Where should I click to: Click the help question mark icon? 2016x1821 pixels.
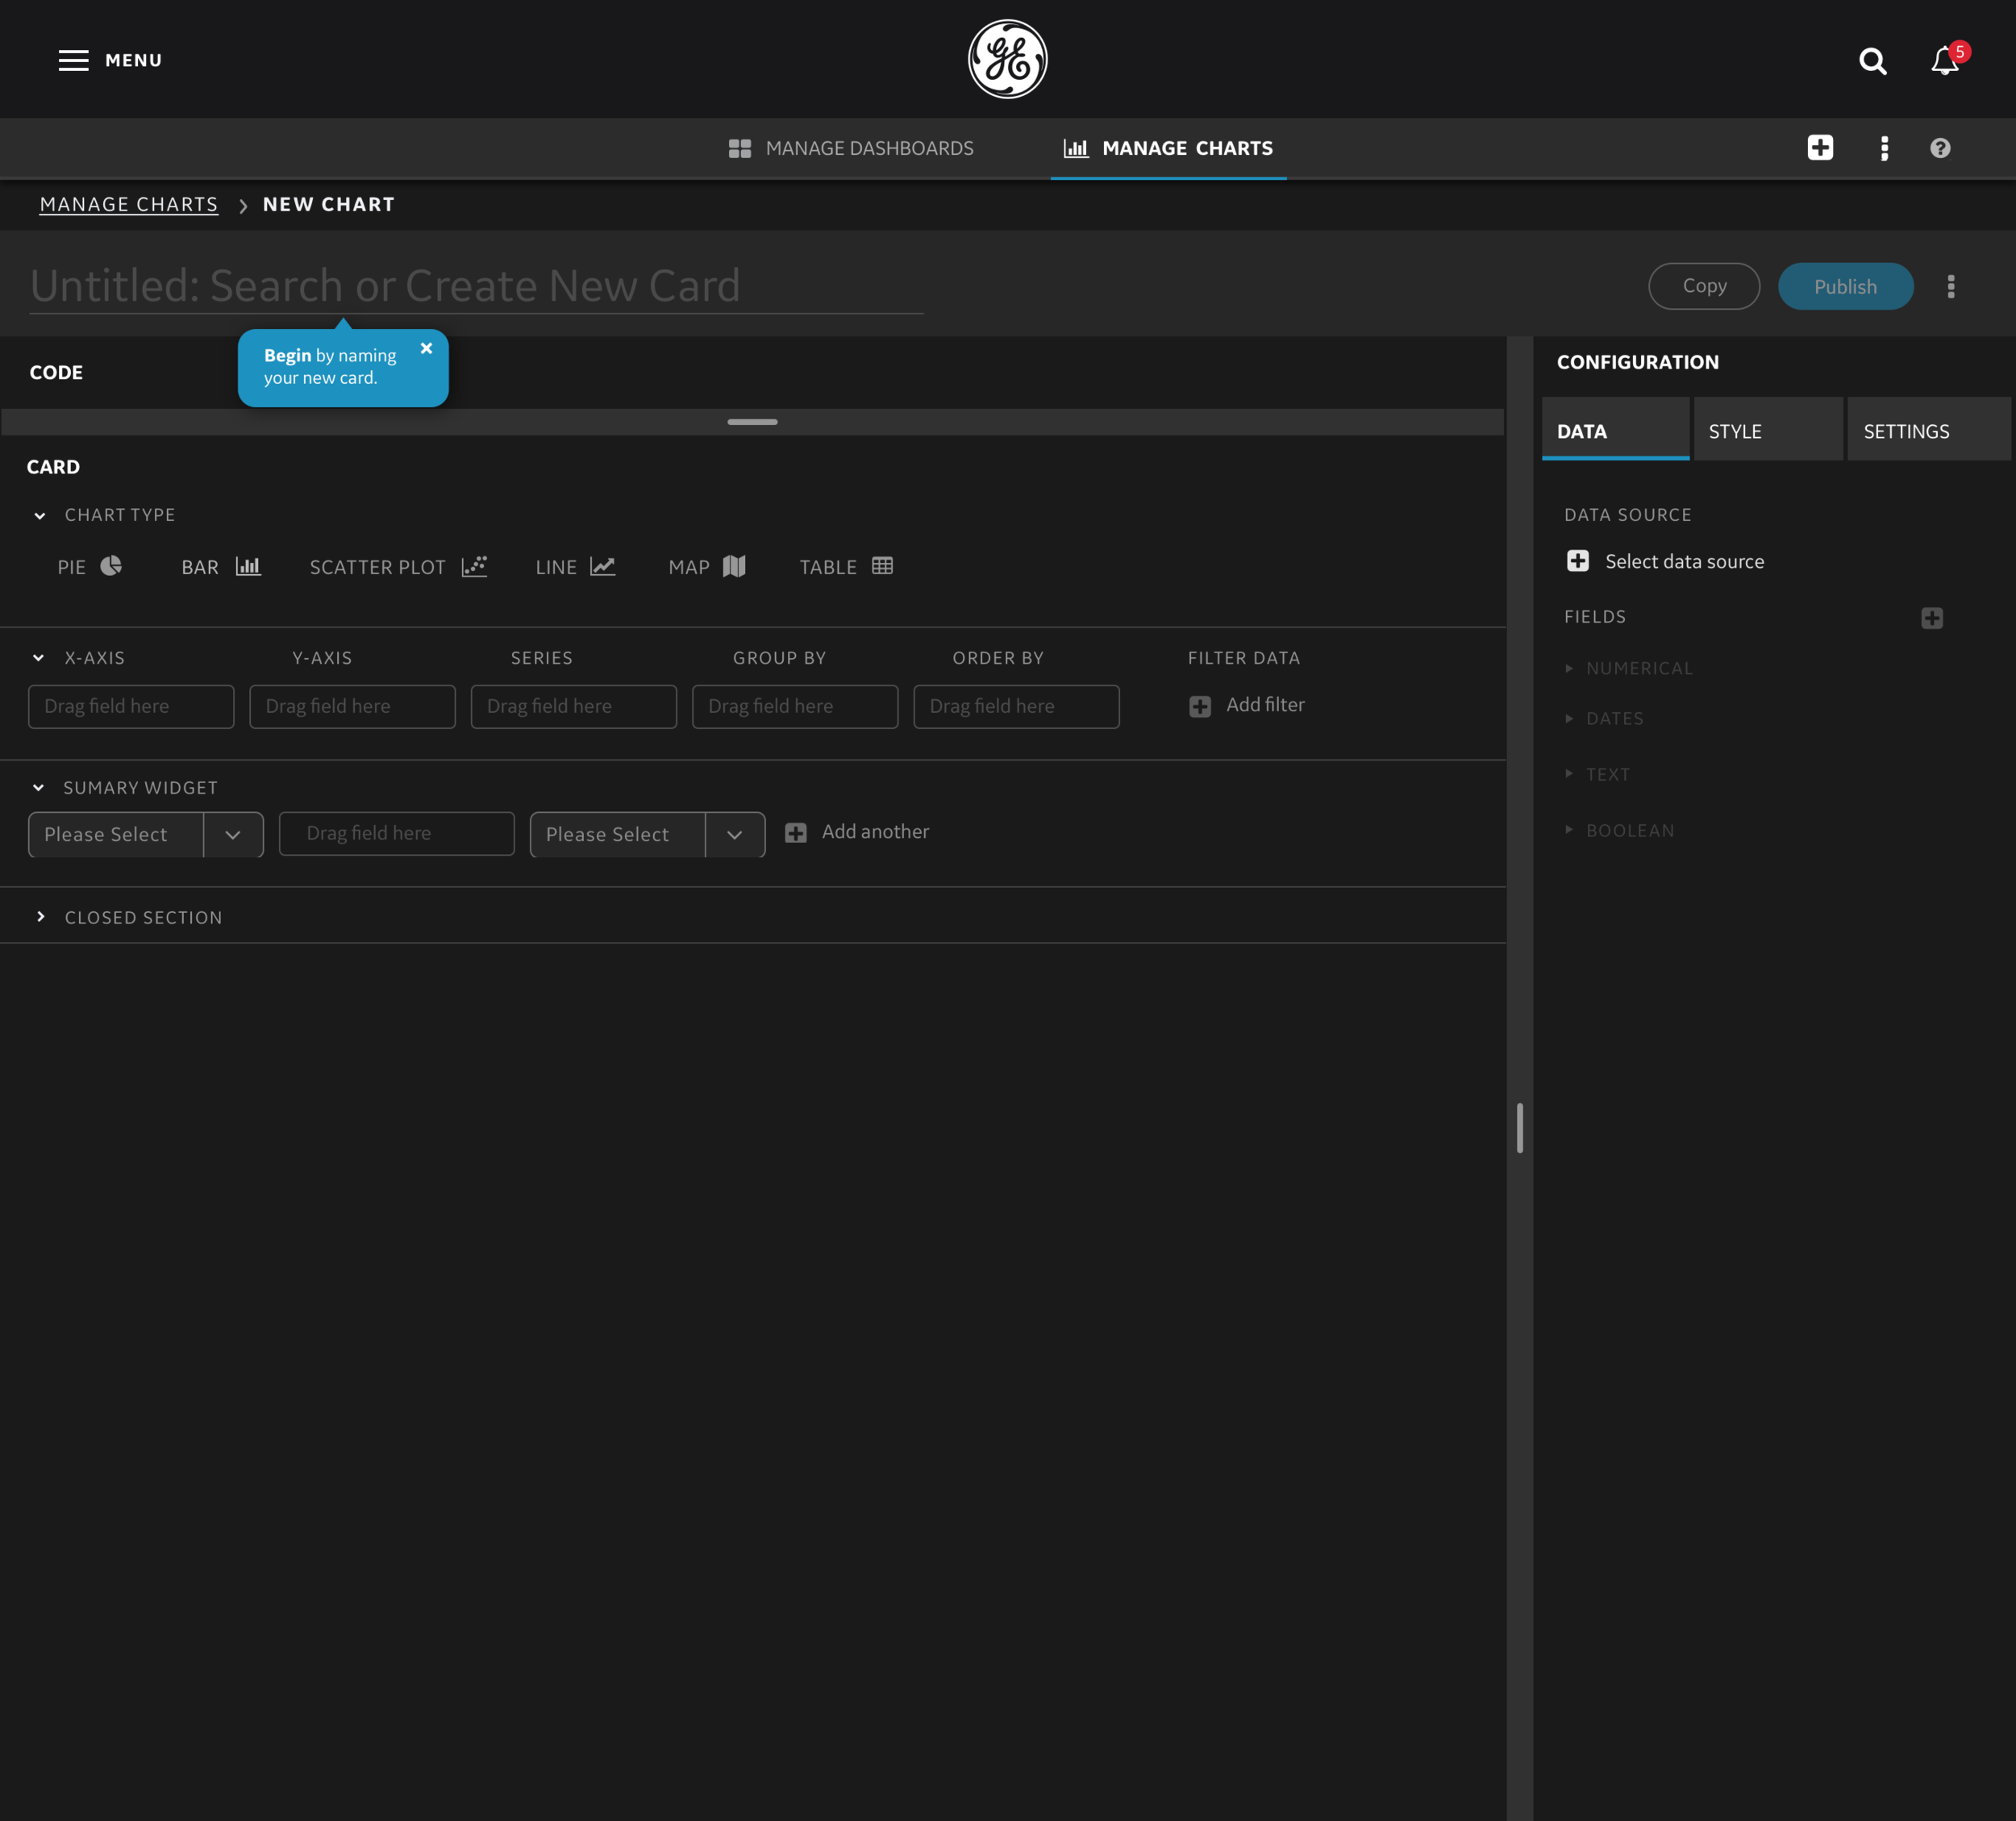[x=1940, y=148]
